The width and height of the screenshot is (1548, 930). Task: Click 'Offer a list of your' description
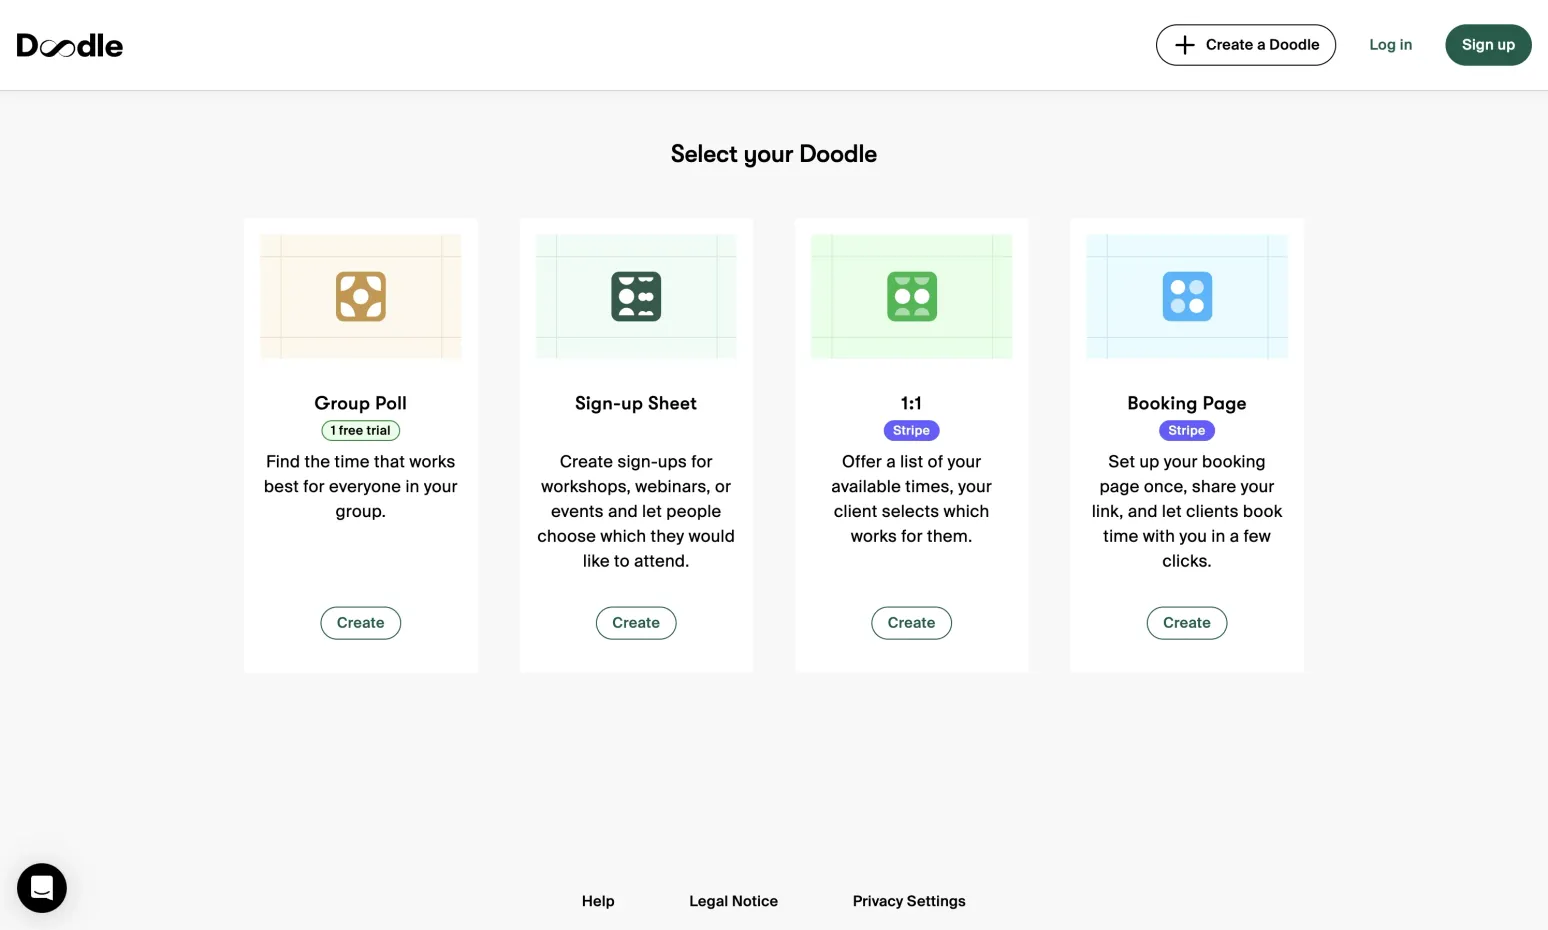912,499
